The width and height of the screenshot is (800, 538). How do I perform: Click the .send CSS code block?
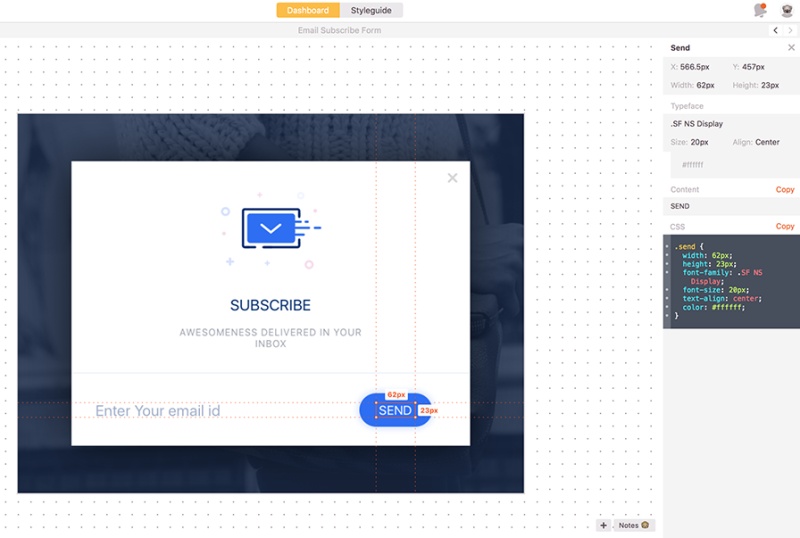pos(731,281)
